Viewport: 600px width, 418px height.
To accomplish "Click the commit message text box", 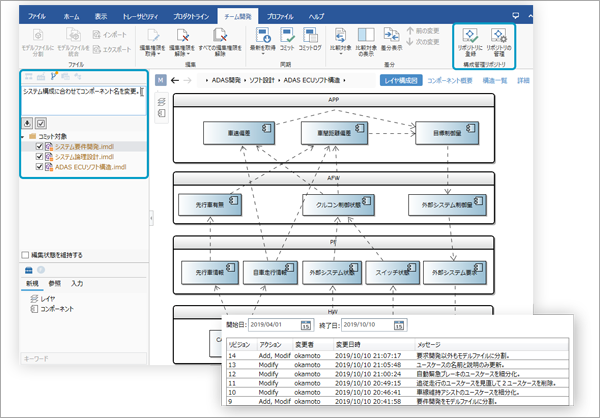I will 83,100.
